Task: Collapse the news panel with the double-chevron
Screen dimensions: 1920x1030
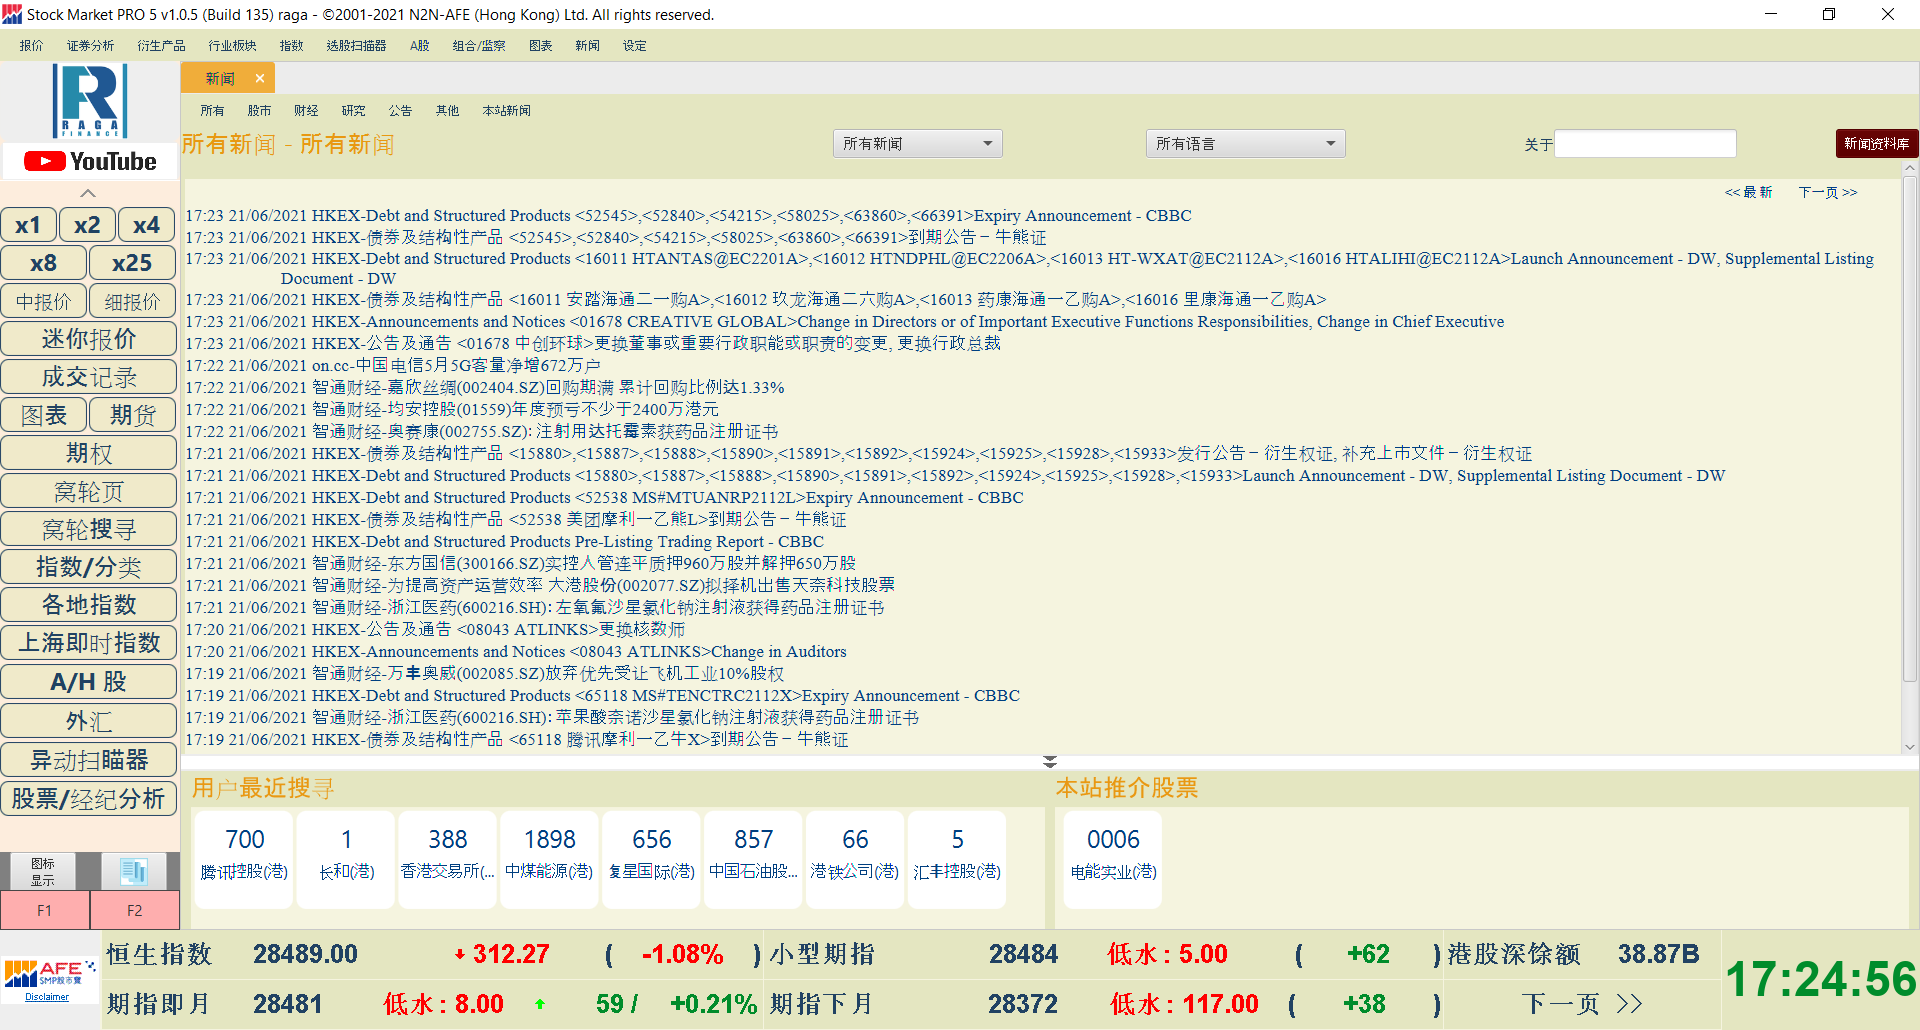Action: pos(1049,762)
